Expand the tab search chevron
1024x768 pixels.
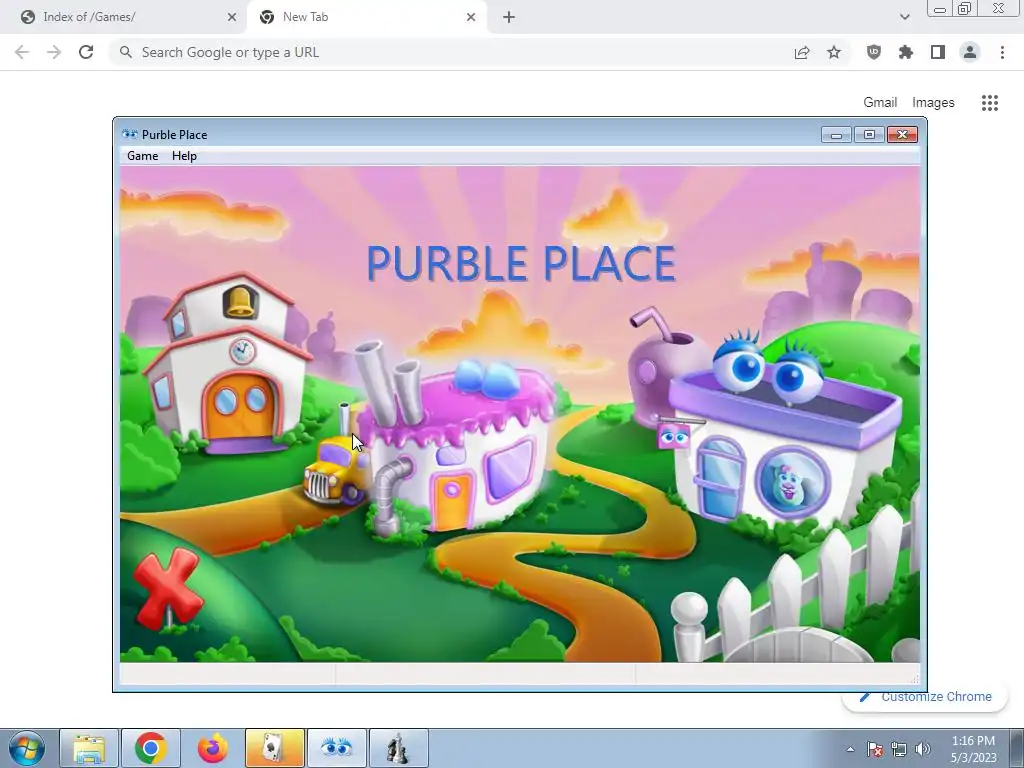tap(904, 17)
